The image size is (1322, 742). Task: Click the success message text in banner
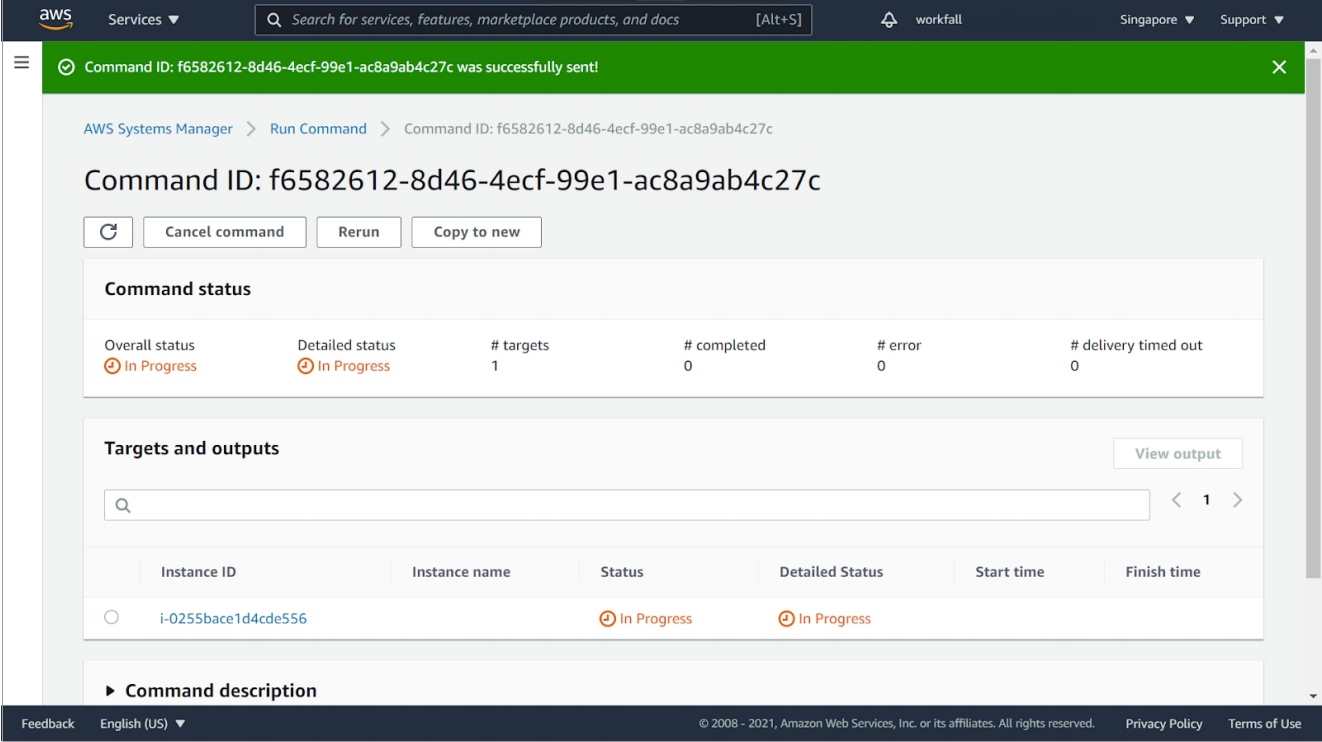[x=342, y=67]
